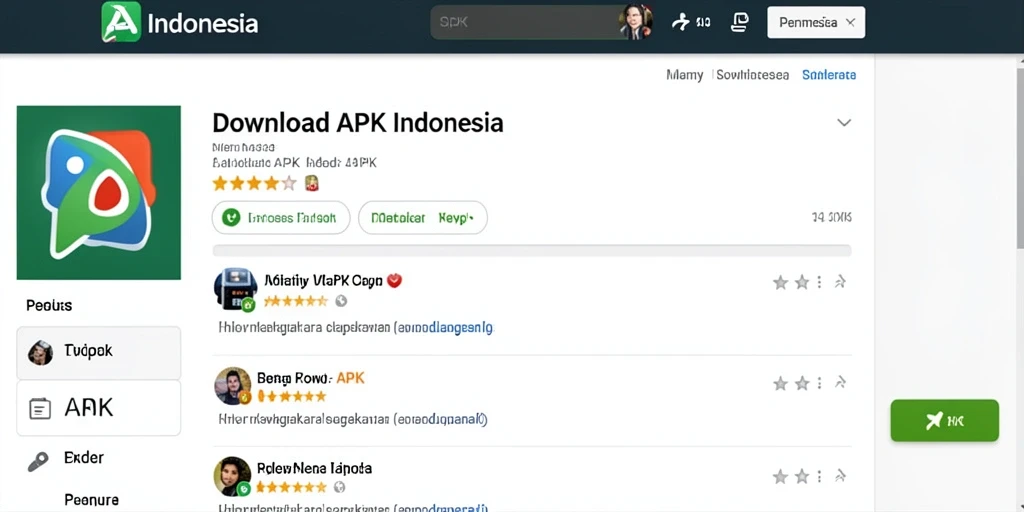This screenshot has height=512, width=1024.
Task: Click the Mamy link
Action: tap(684, 75)
